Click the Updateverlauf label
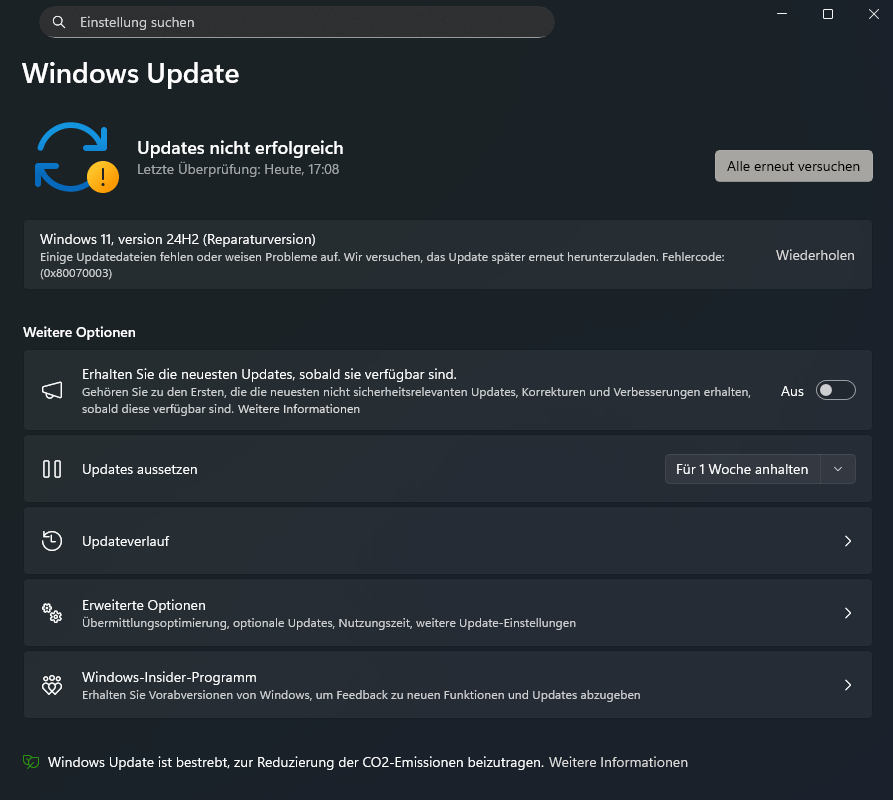Viewport: 893px width, 800px height. pyautogui.click(x=125, y=541)
